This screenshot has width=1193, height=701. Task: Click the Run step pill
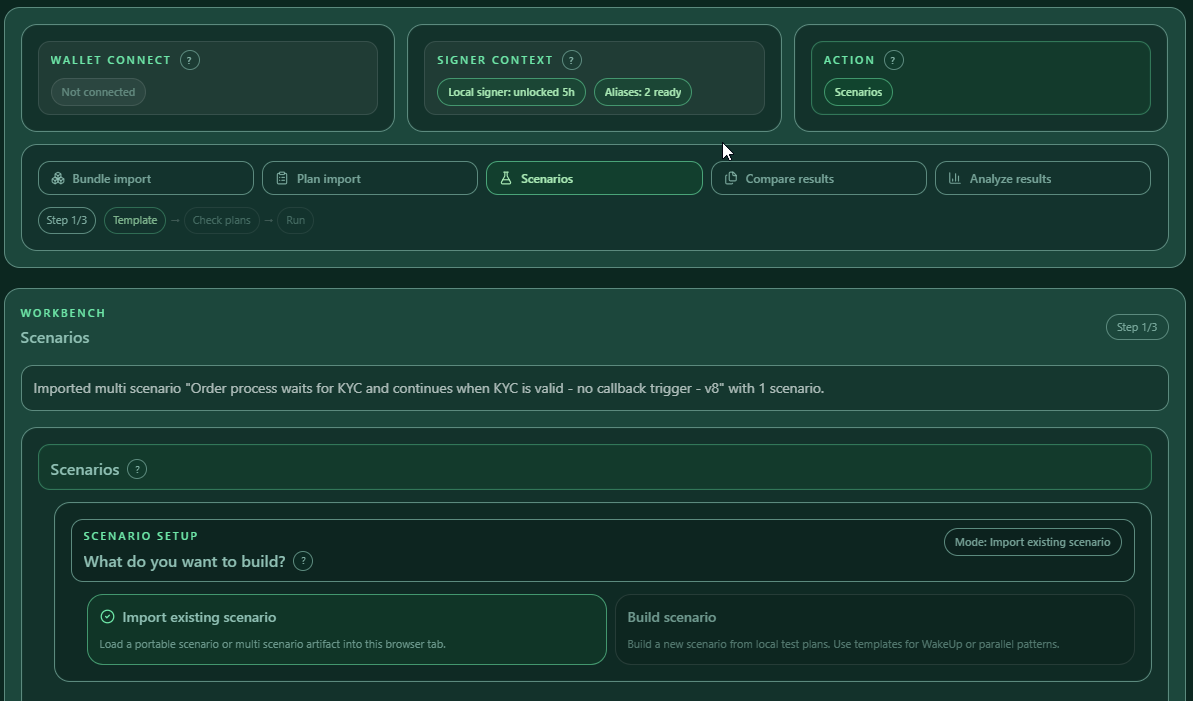tap(295, 221)
